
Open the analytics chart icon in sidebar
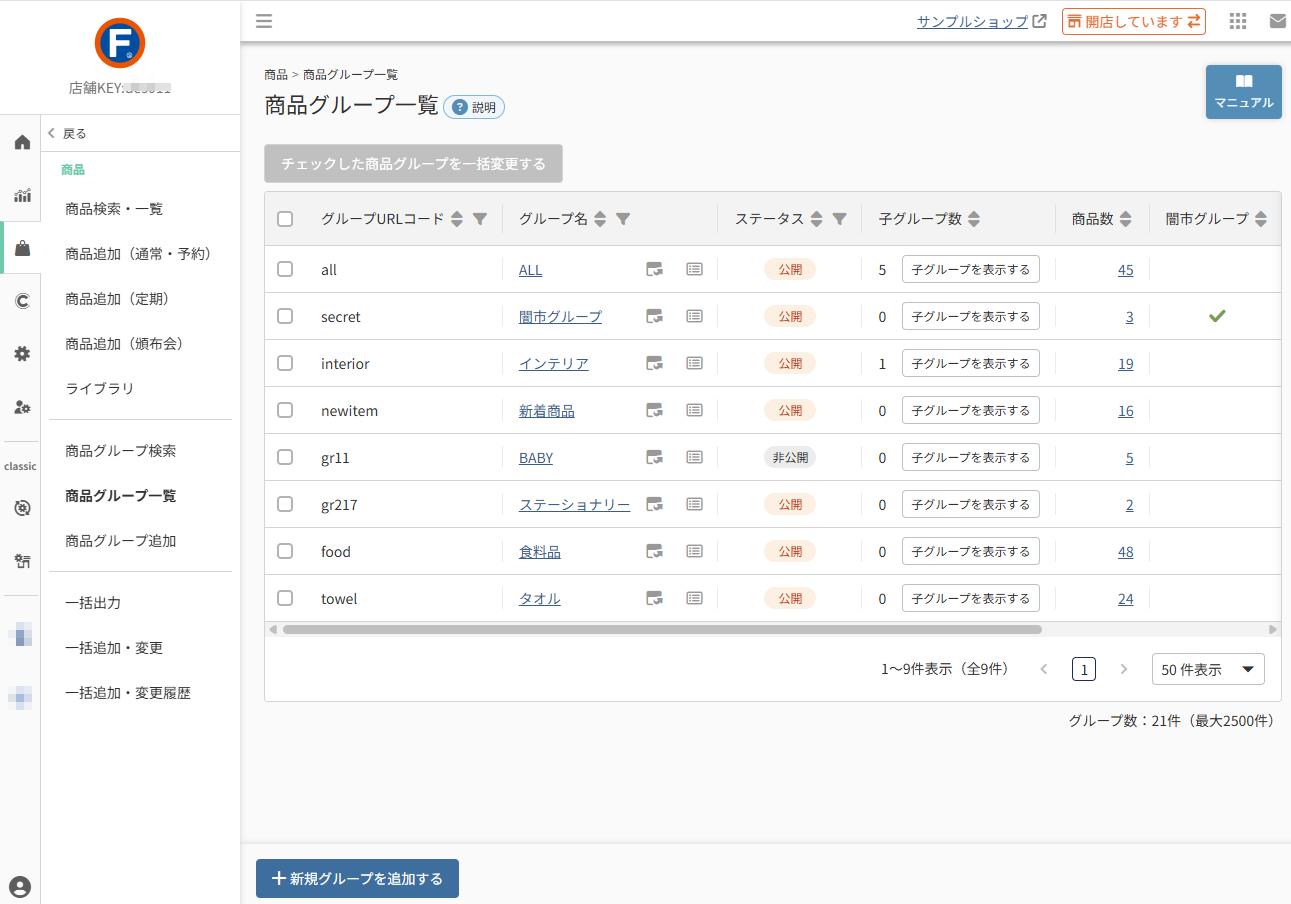point(22,196)
